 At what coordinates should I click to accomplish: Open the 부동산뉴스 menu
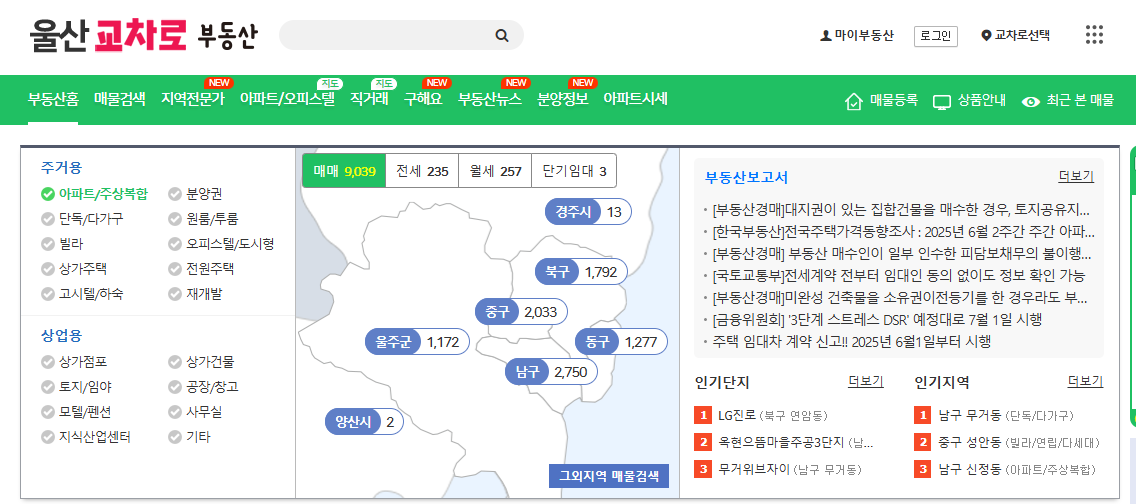tap(490, 99)
